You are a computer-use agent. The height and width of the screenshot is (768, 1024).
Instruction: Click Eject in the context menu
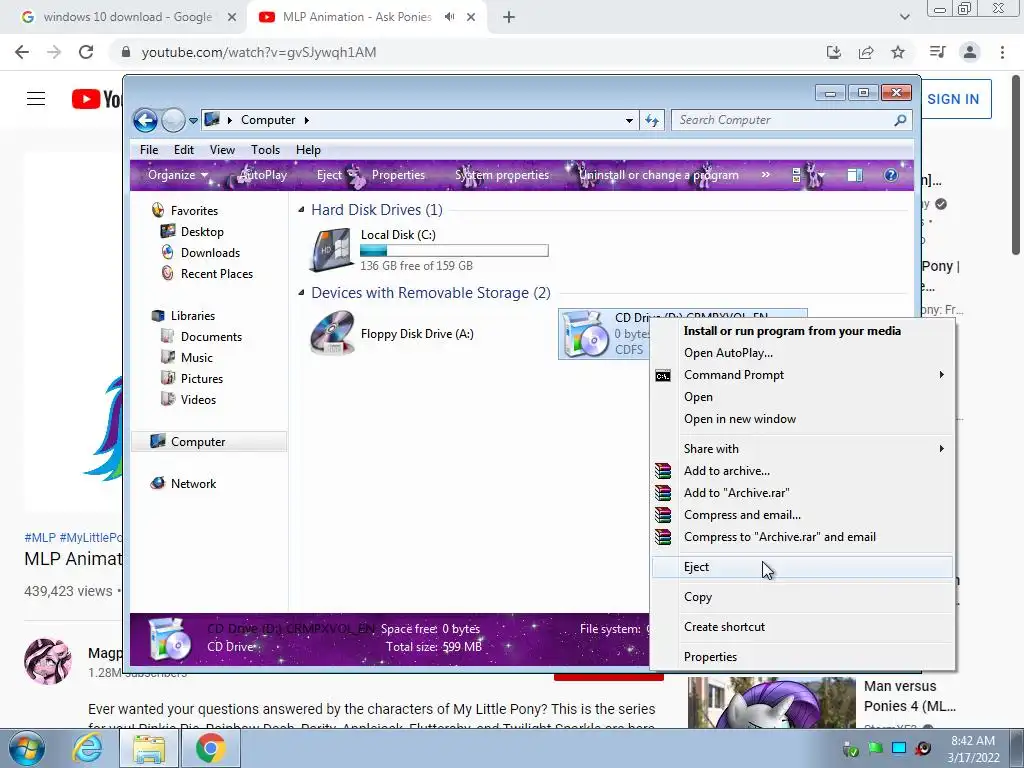click(803, 567)
